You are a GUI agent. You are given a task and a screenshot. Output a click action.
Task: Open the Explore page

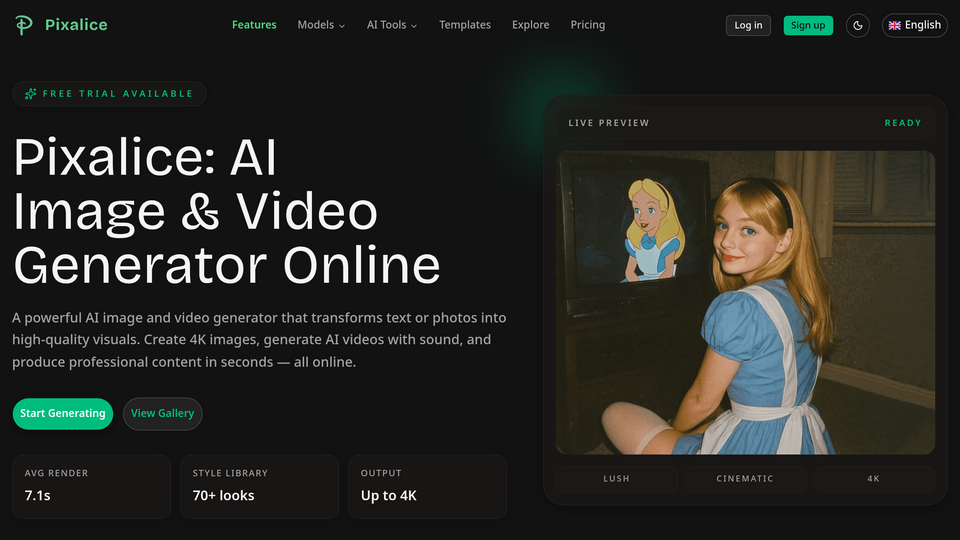coord(530,24)
